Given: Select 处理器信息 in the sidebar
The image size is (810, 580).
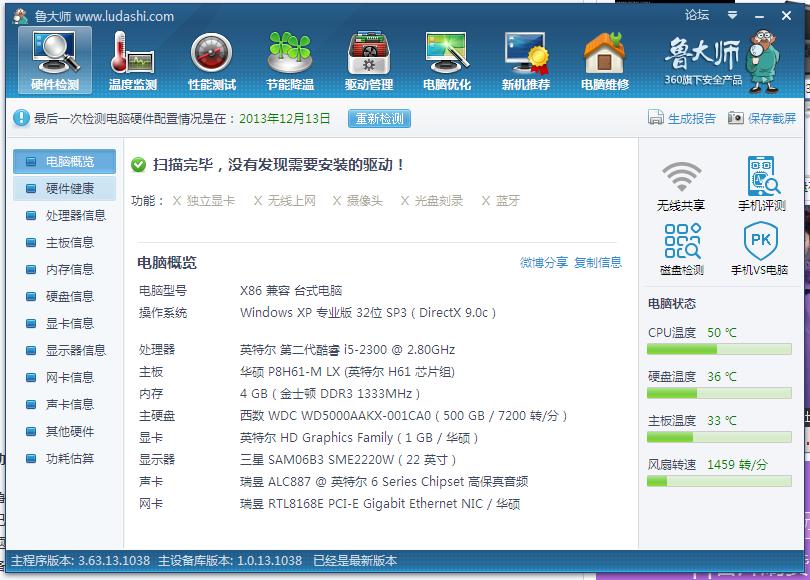Looking at the screenshot, I should (x=68, y=216).
